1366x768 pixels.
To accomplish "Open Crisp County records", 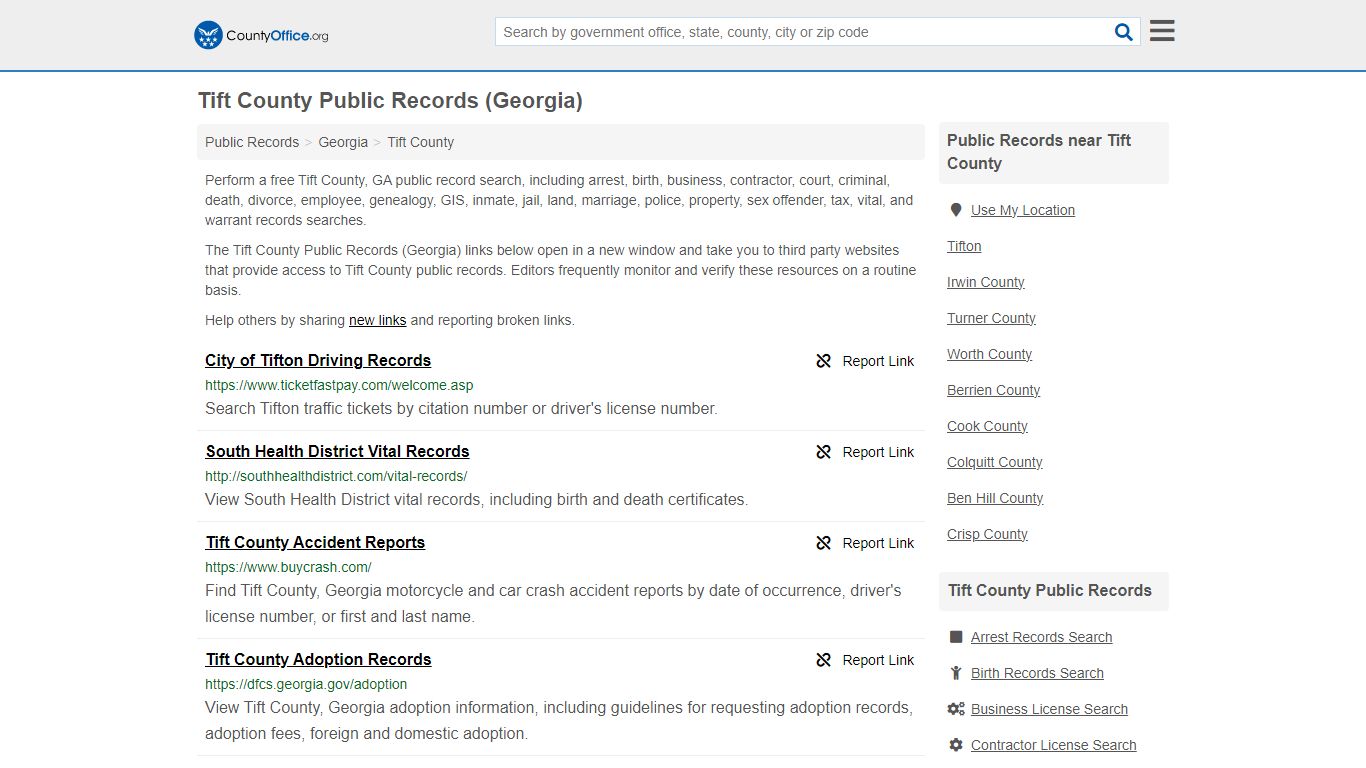I will coord(987,534).
